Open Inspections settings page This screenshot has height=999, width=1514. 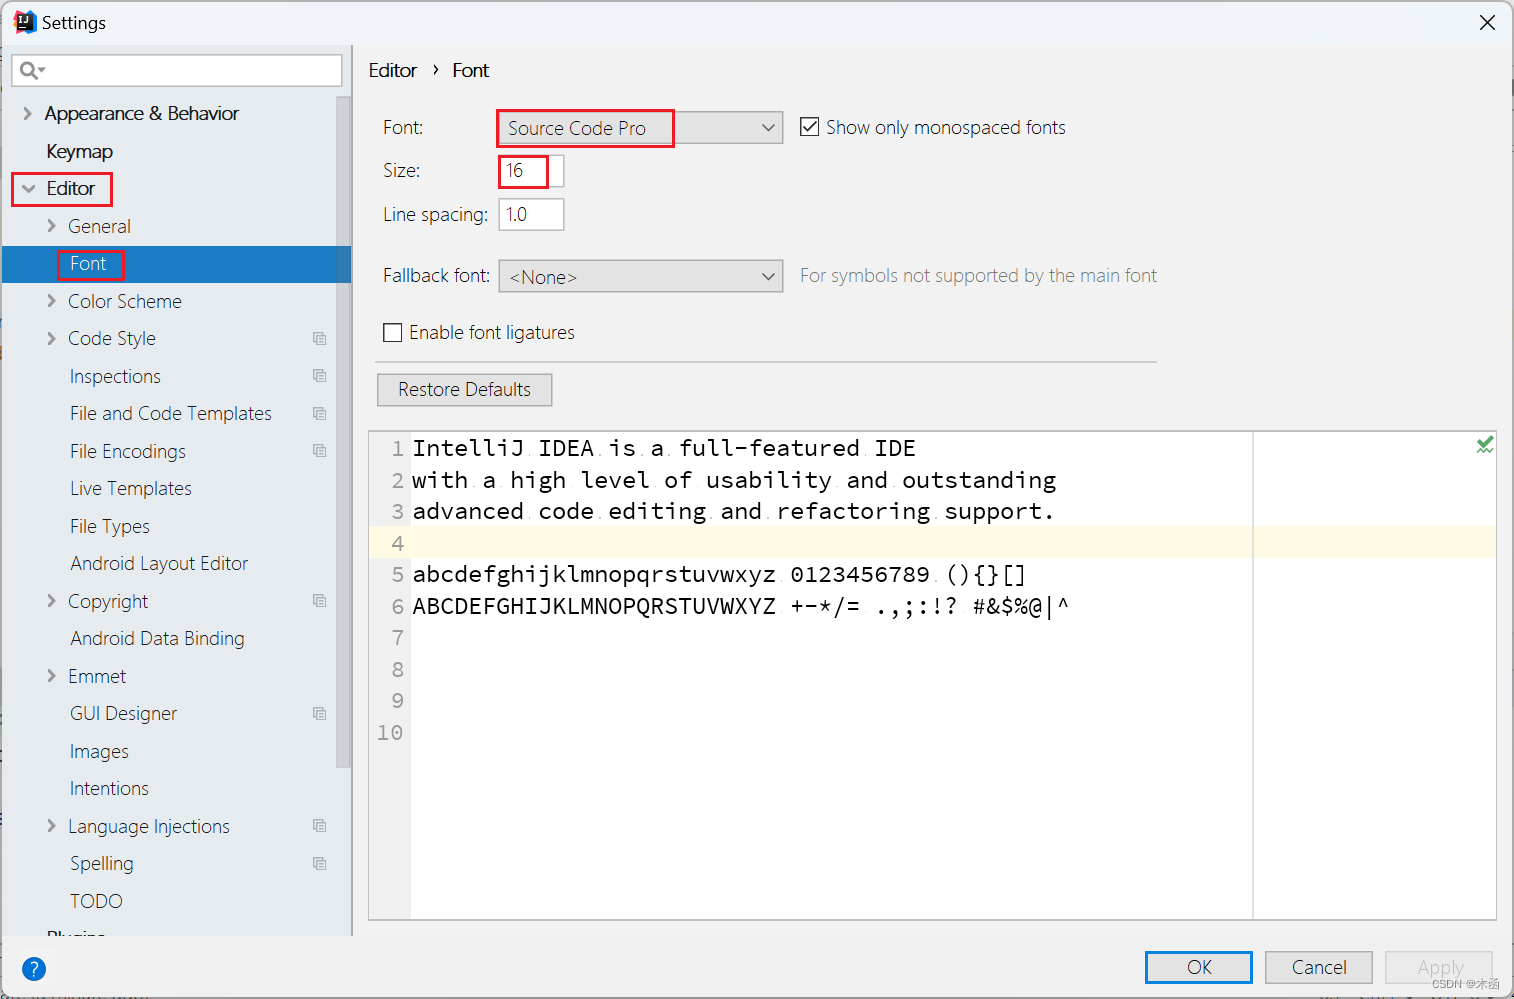(x=115, y=376)
